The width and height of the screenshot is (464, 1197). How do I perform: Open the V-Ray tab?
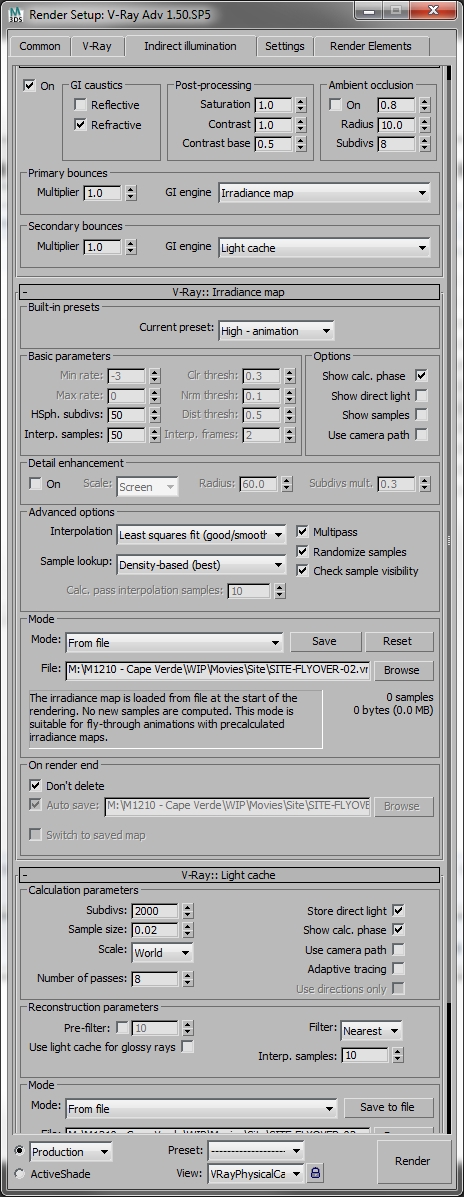(97, 46)
